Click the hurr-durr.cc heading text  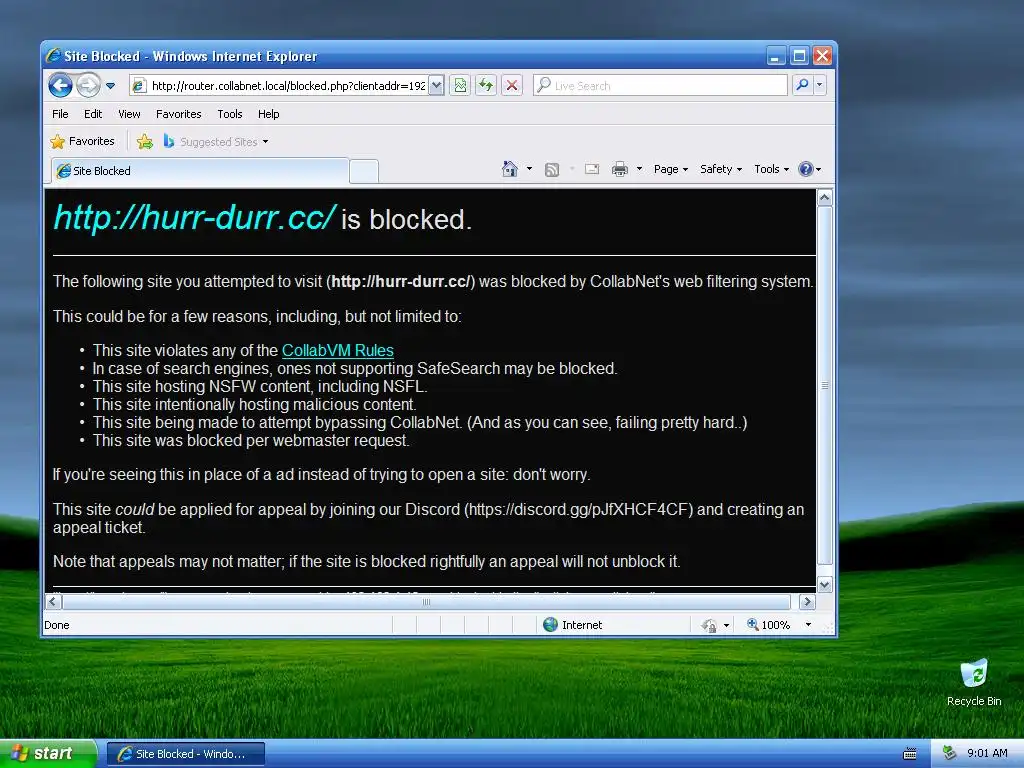[195, 217]
